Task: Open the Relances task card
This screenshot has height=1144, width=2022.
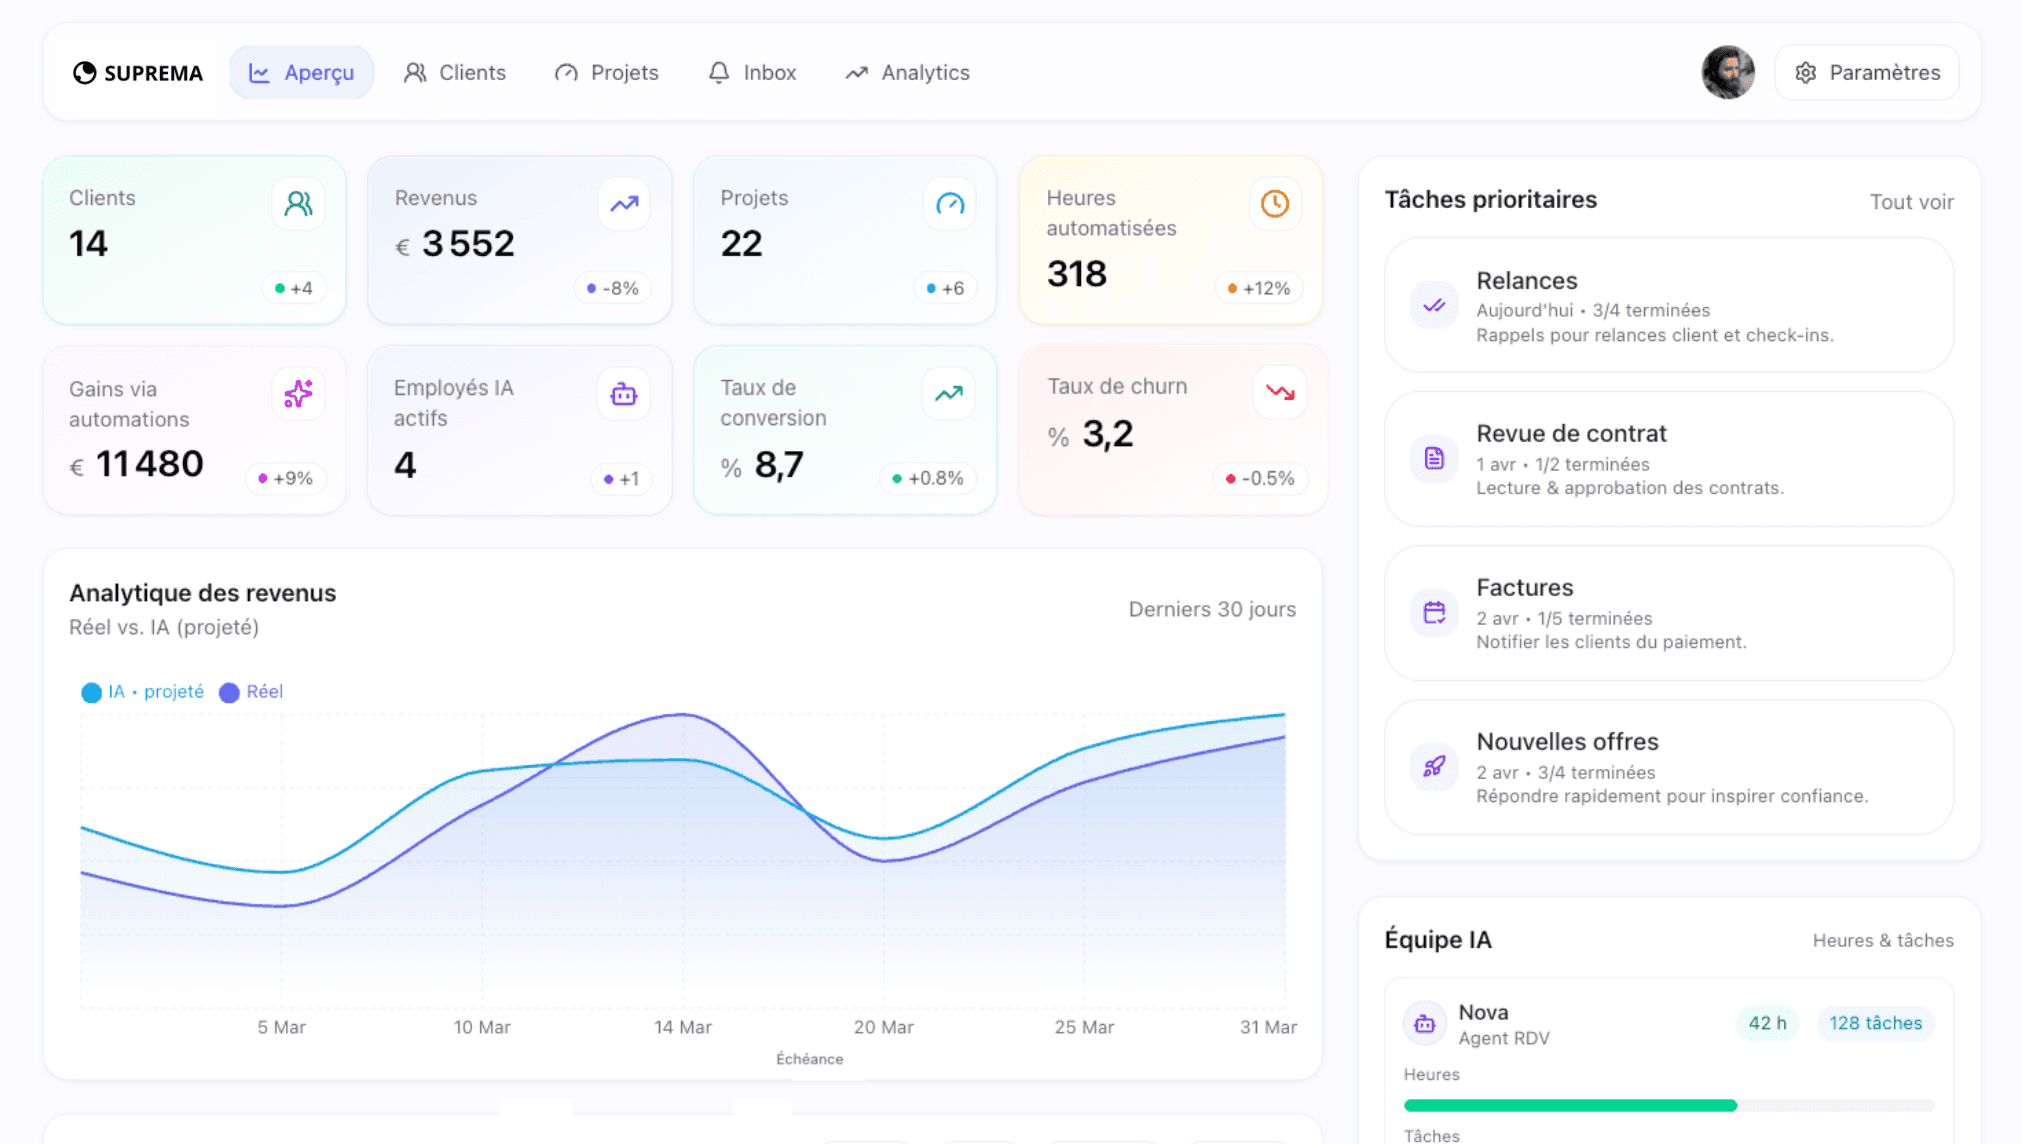Action: pyautogui.click(x=1668, y=305)
